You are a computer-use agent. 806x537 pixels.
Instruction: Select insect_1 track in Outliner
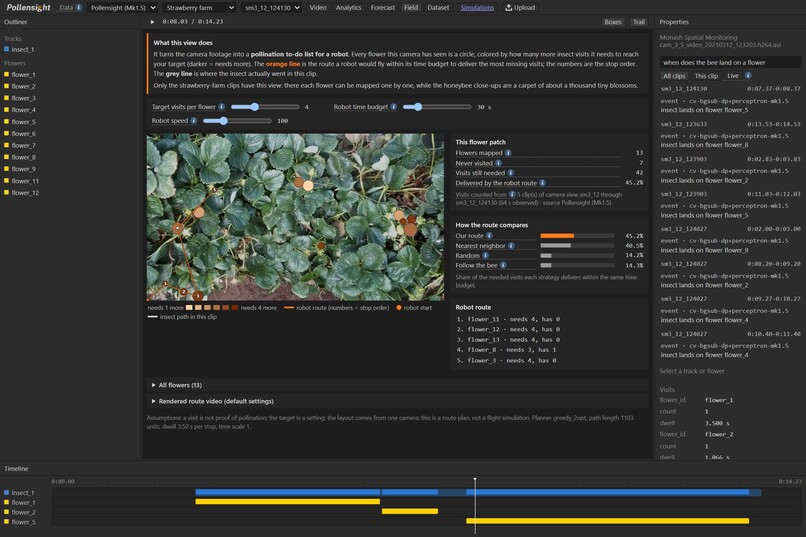coord(23,49)
